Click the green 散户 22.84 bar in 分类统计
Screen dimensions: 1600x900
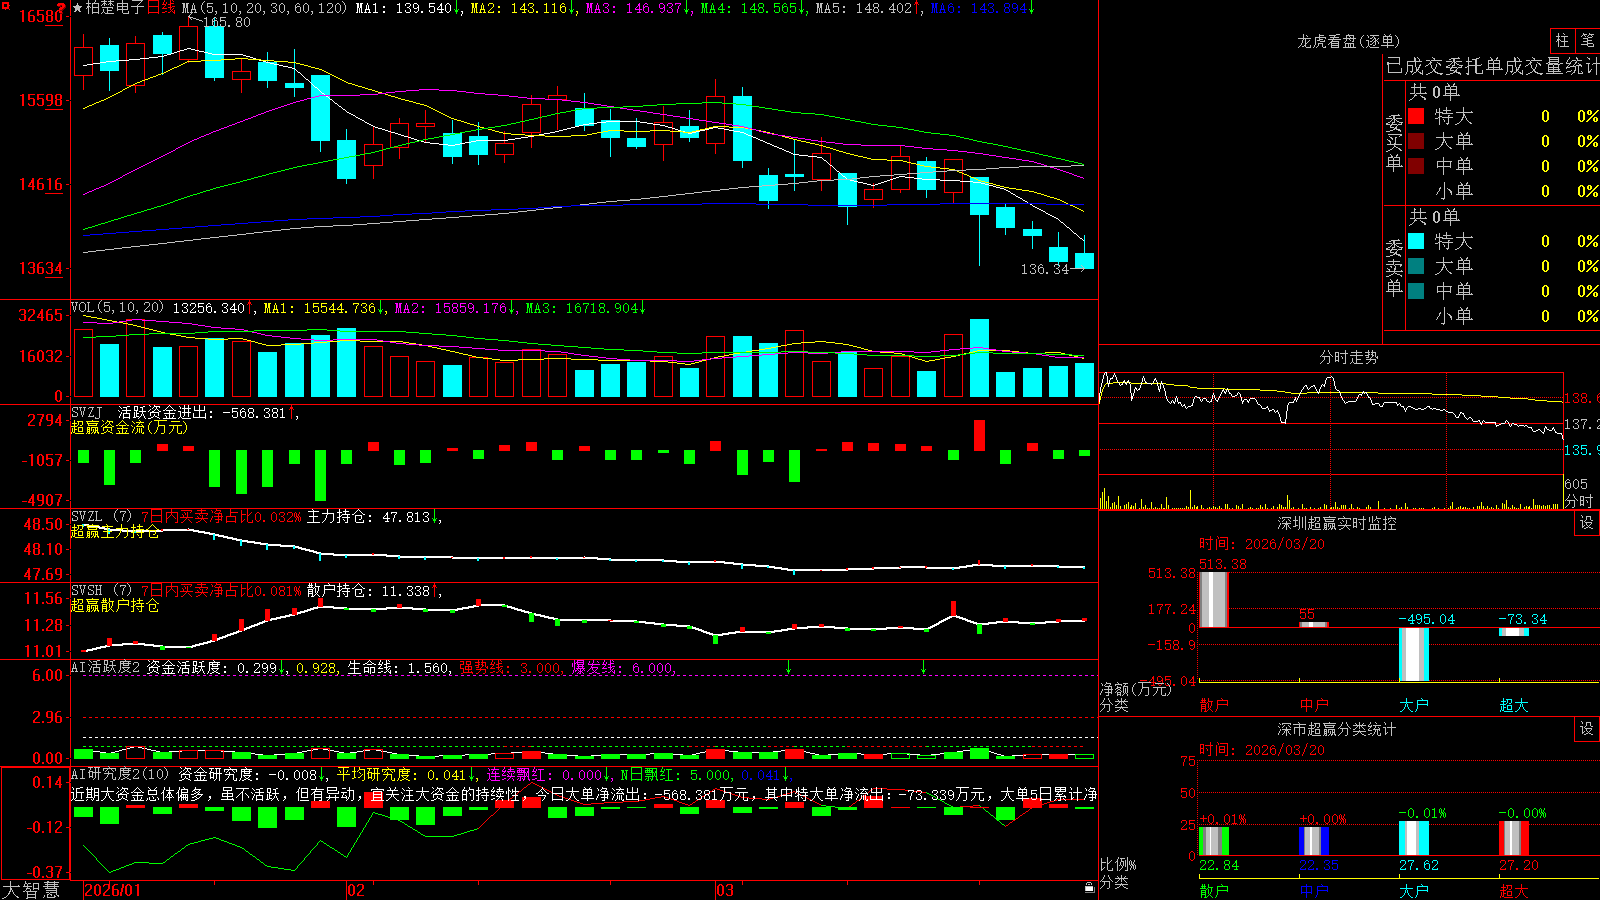1214,841
